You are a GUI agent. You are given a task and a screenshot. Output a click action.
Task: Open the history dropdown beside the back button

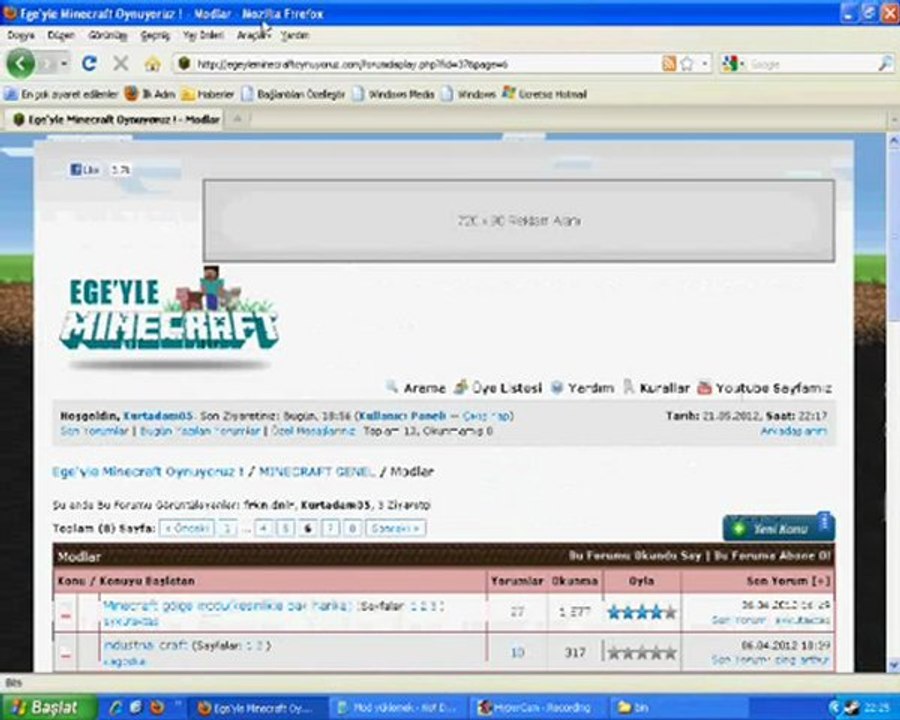coord(64,63)
